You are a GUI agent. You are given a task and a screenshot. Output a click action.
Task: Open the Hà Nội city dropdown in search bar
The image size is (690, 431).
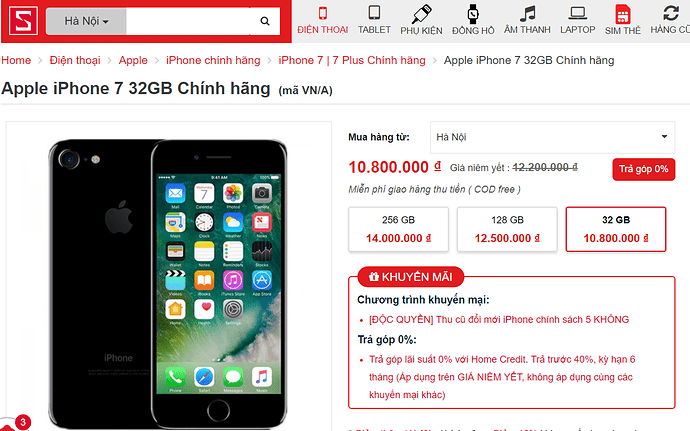(x=86, y=21)
